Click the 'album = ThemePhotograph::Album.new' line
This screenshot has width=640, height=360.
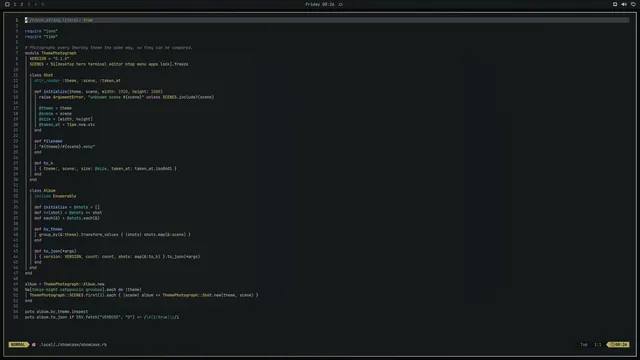[64, 284]
